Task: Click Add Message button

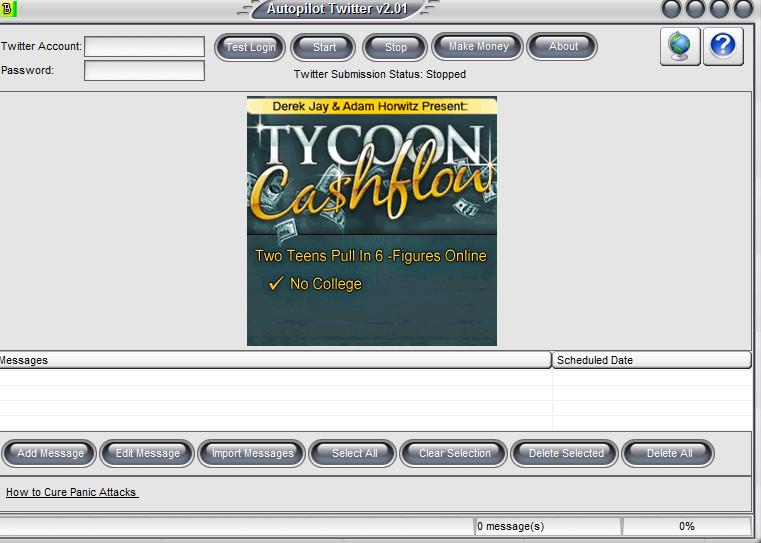Action: pos(50,453)
